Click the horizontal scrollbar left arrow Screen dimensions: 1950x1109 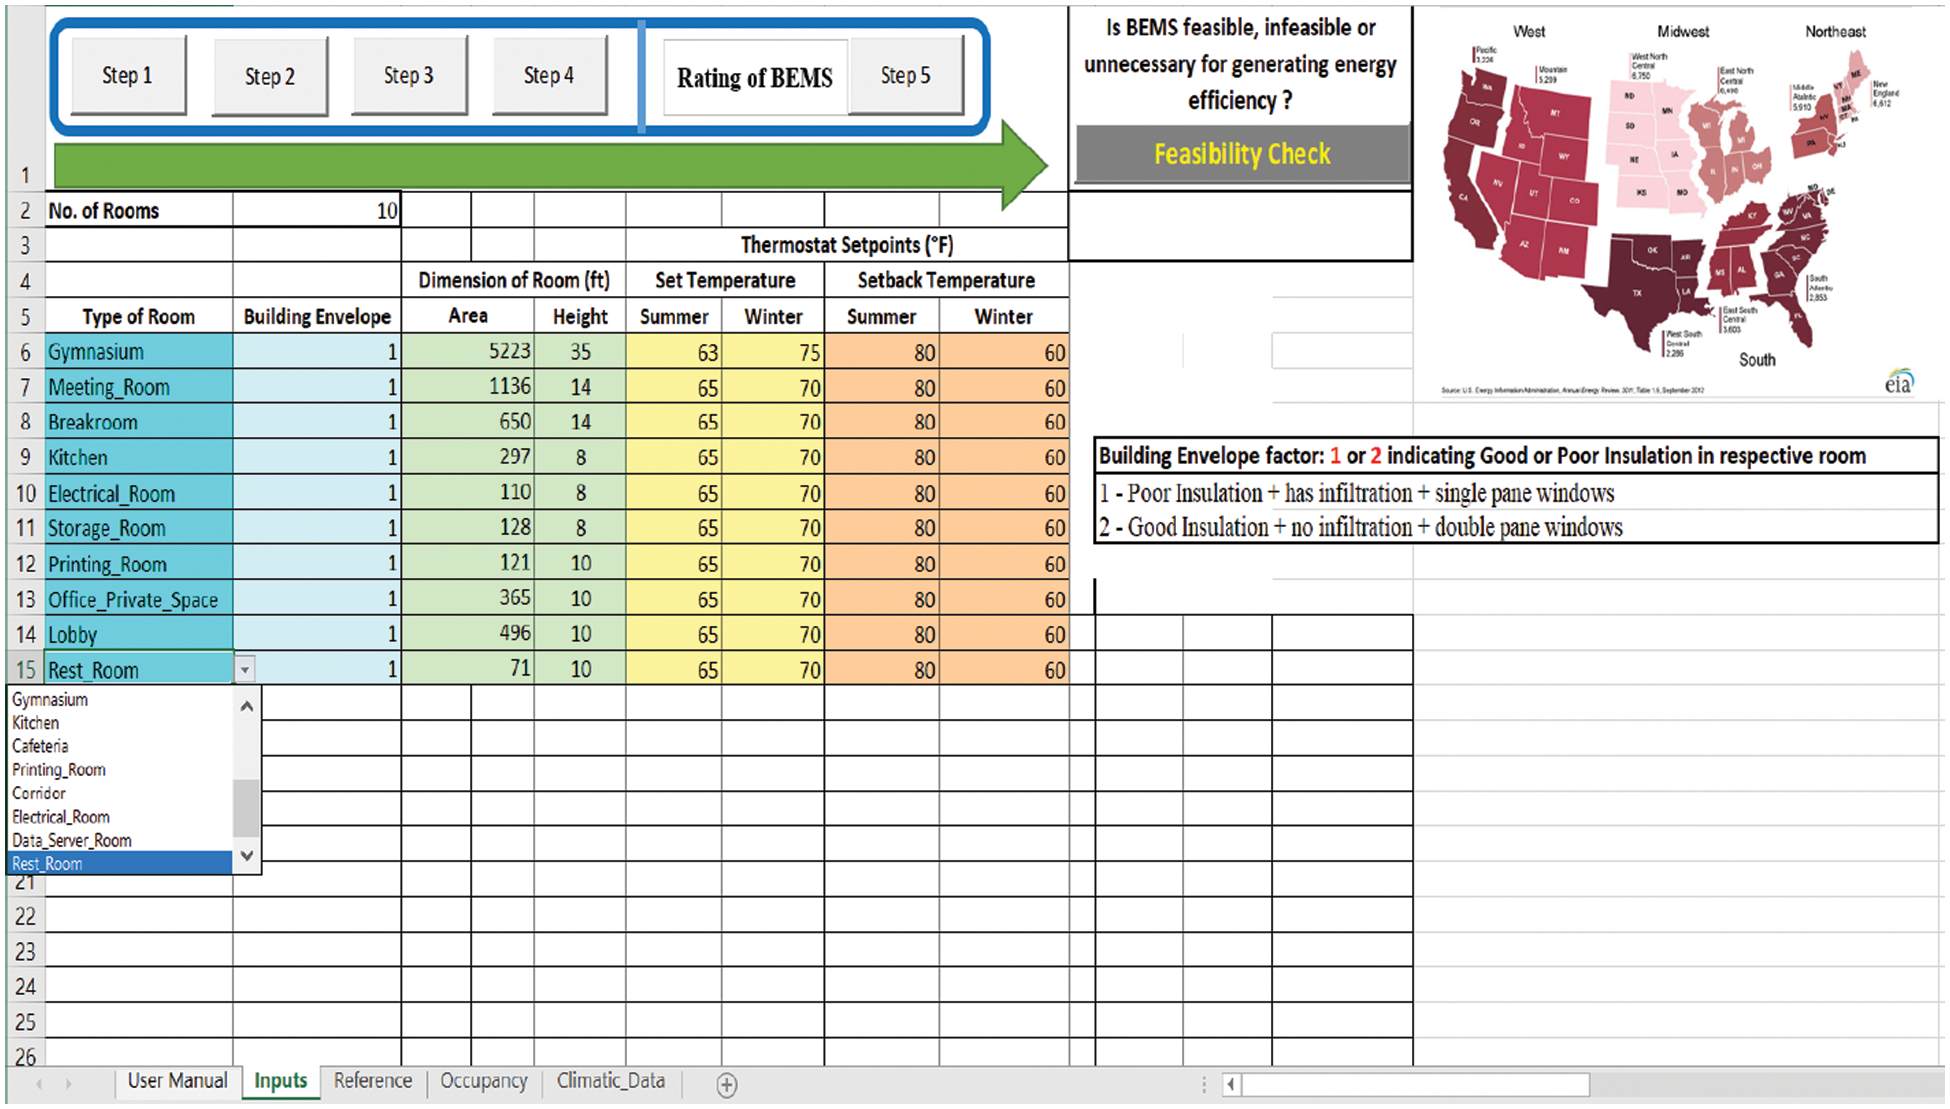click(1231, 1085)
